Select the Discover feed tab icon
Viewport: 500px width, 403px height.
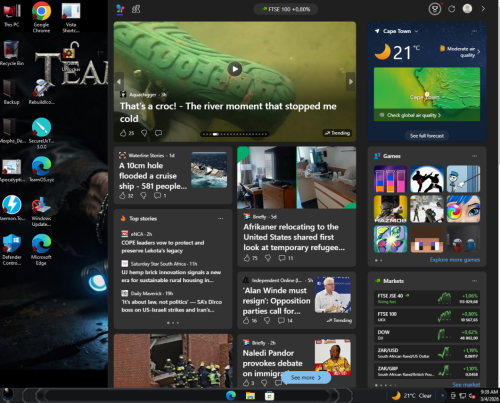click(120, 9)
